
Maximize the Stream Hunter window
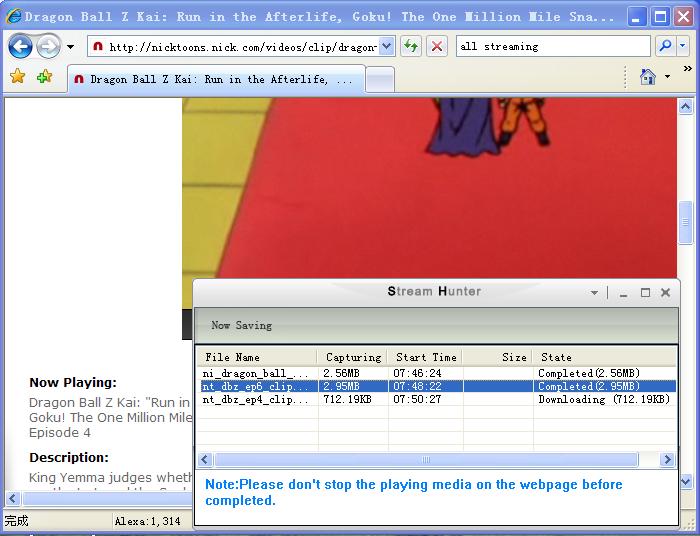tap(645, 293)
